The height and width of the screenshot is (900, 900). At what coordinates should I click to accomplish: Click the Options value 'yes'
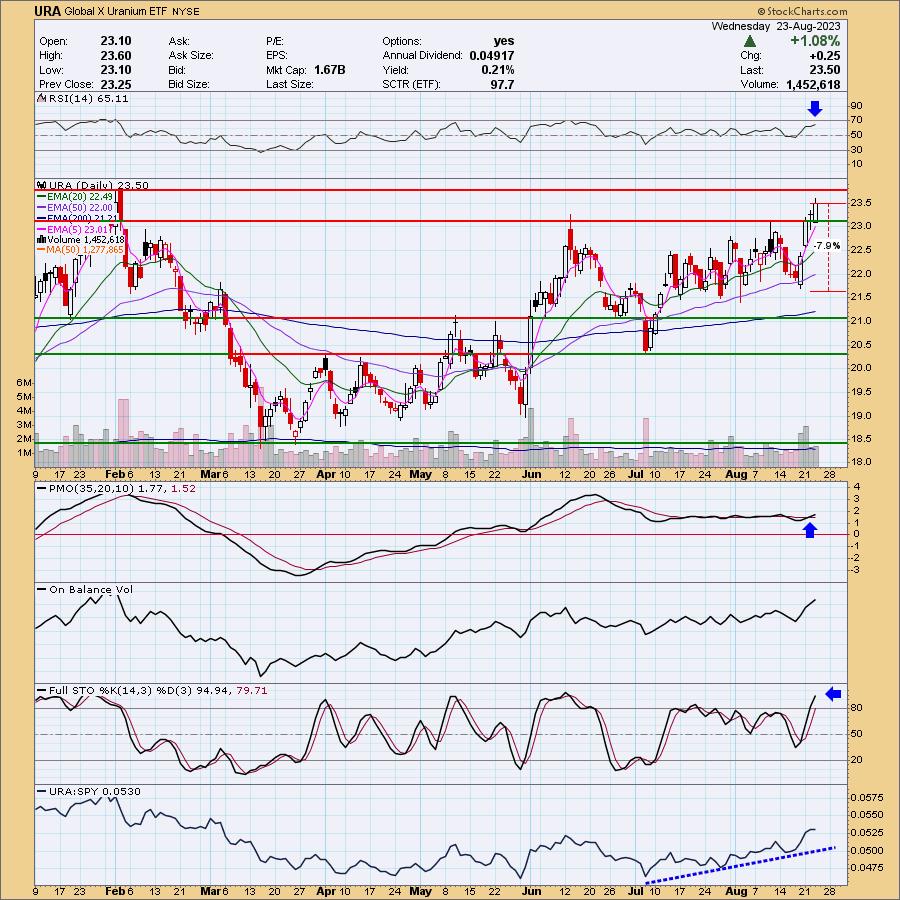[x=503, y=41]
